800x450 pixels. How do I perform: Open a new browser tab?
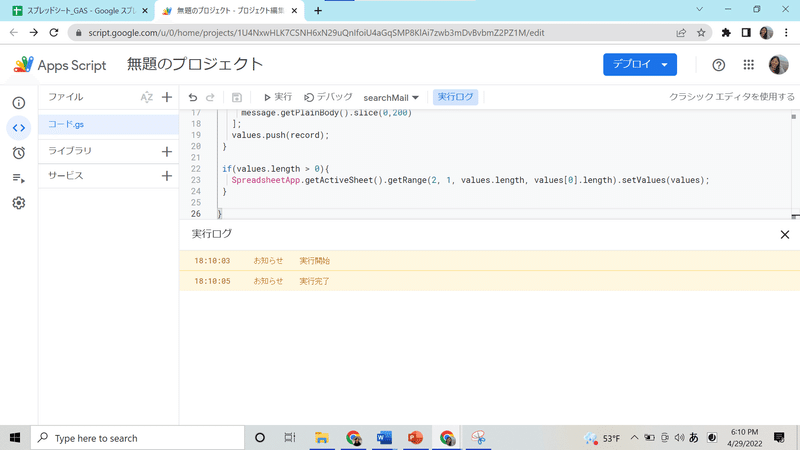click(x=318, y=11)
